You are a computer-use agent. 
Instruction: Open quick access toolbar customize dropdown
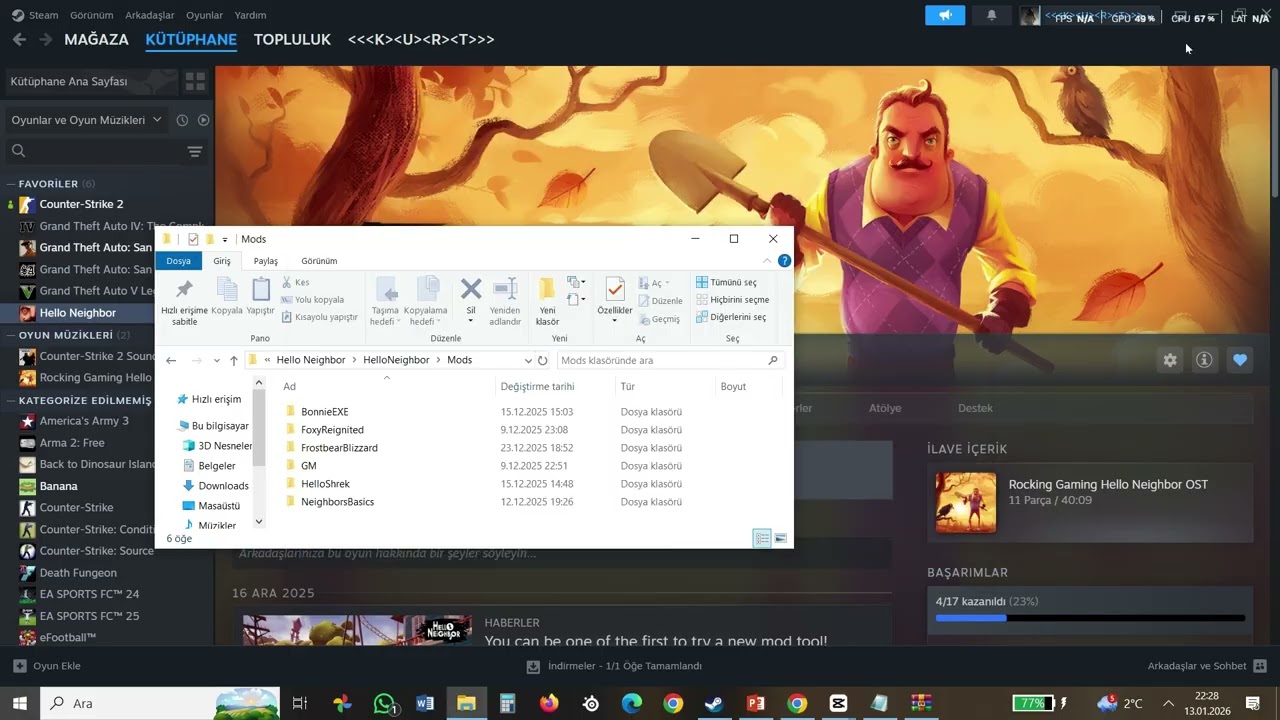coord(225,240)
